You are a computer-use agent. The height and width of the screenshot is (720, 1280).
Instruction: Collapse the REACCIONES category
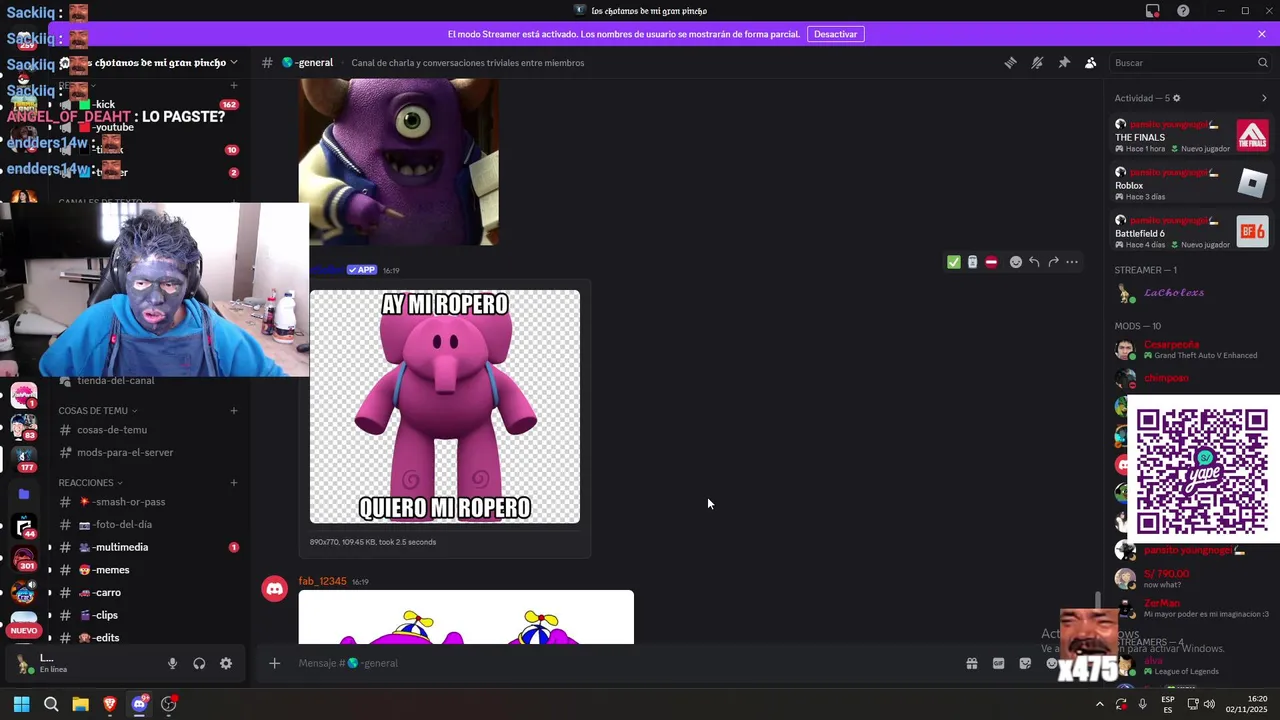91,482
